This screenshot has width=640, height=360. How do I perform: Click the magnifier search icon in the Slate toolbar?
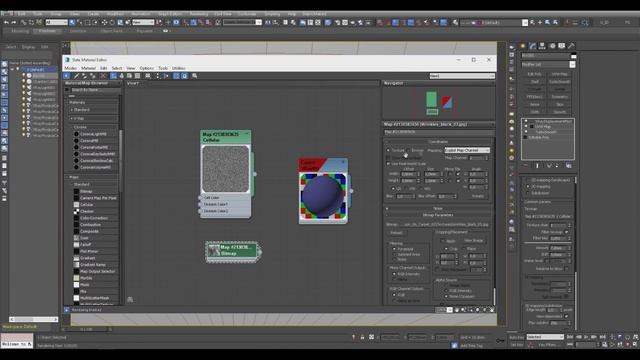195,76
